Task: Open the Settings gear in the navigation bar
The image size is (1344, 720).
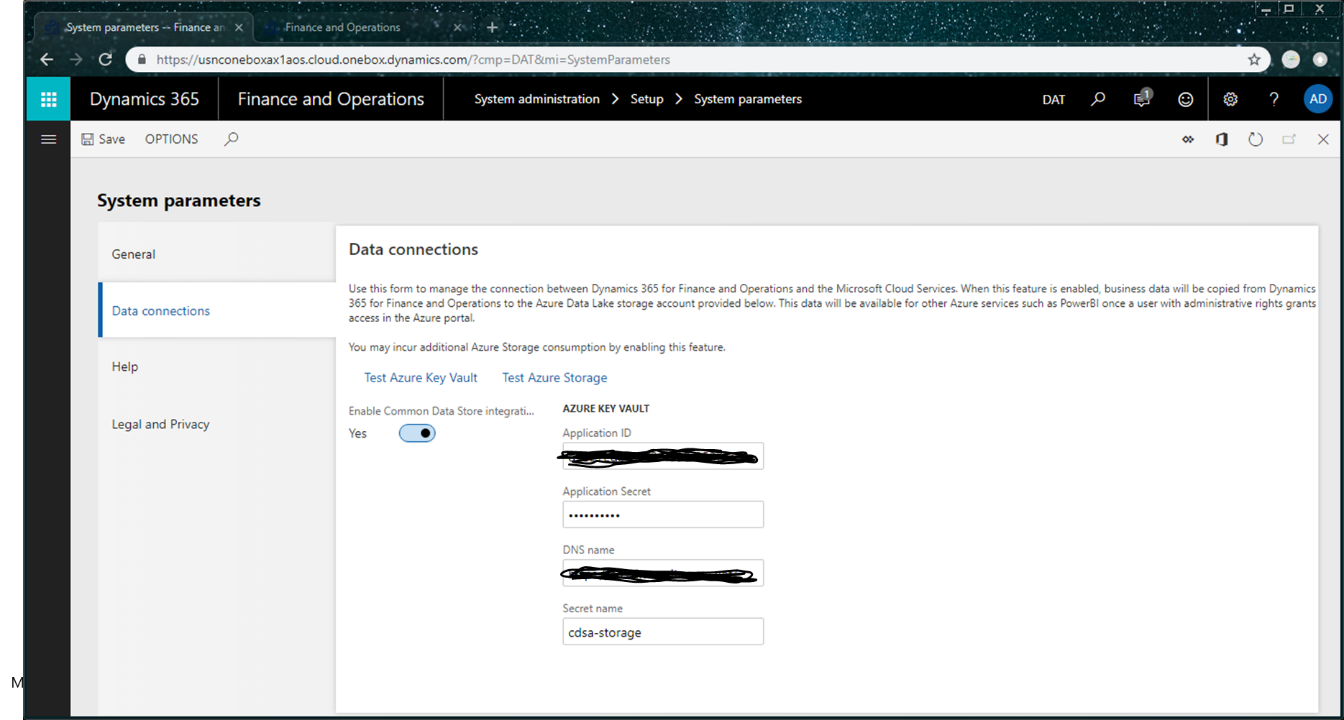Action: pyautogui.click(x=1230, y=99)
